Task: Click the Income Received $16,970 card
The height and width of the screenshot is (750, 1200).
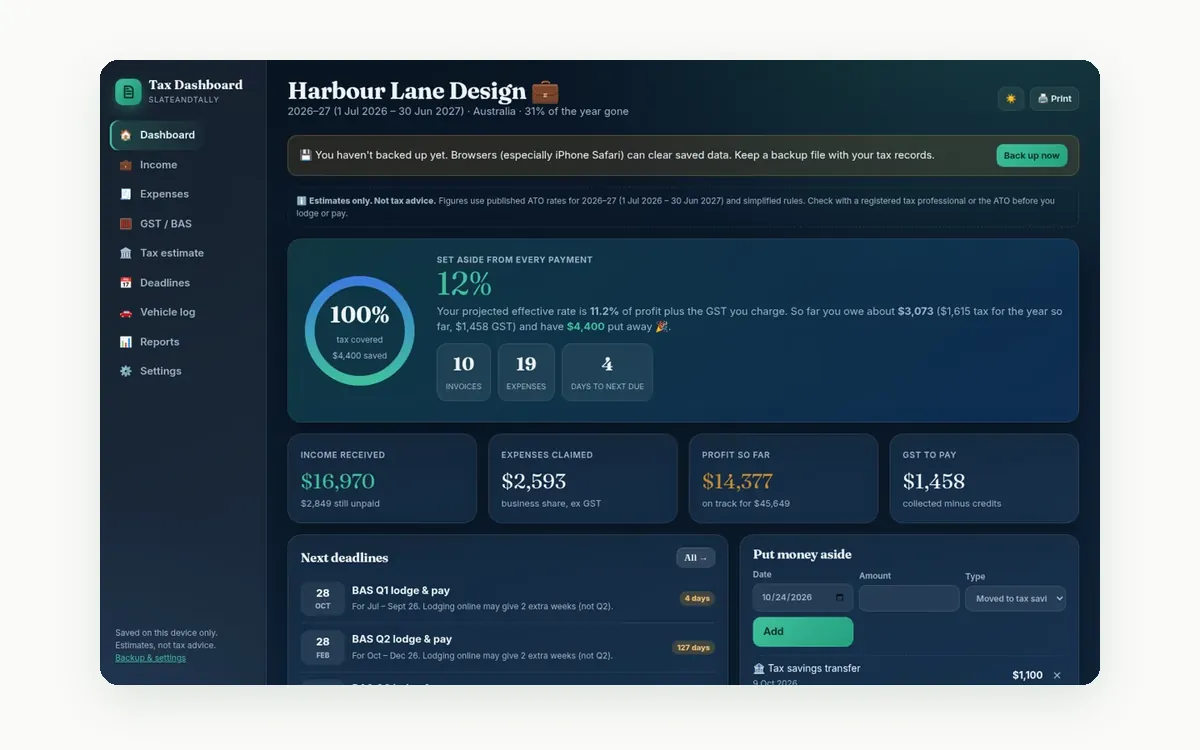Action: [x=382, y=478]
